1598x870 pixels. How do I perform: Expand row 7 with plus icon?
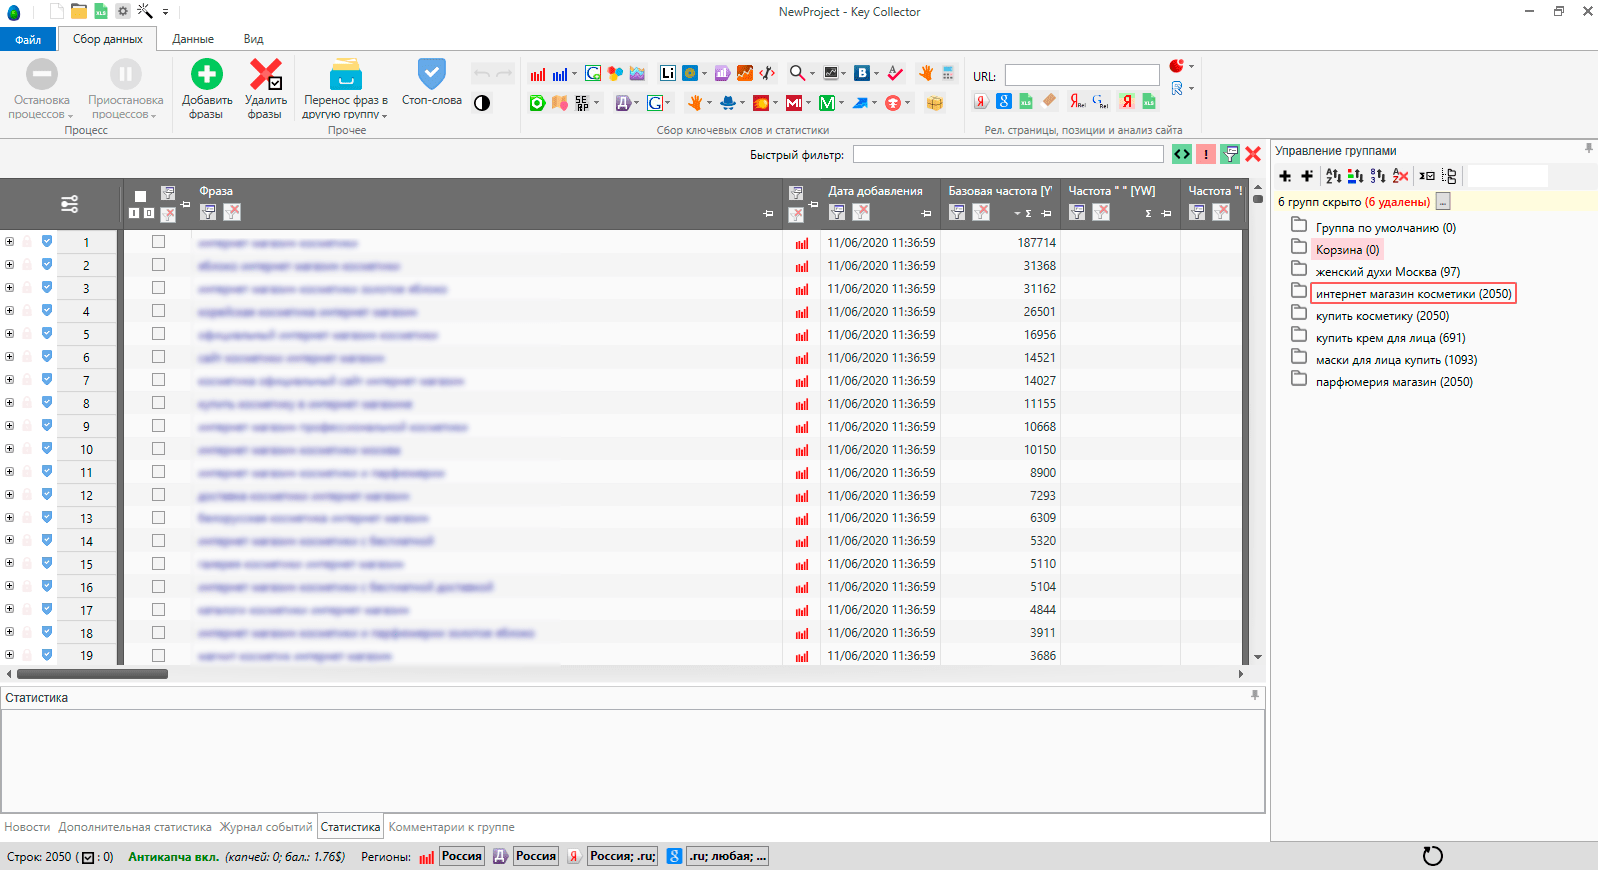[x=9, y=380]
